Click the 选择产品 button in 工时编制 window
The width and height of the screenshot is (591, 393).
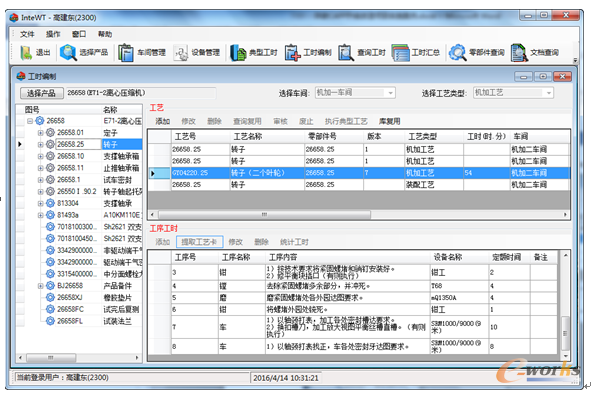point(41,93)
